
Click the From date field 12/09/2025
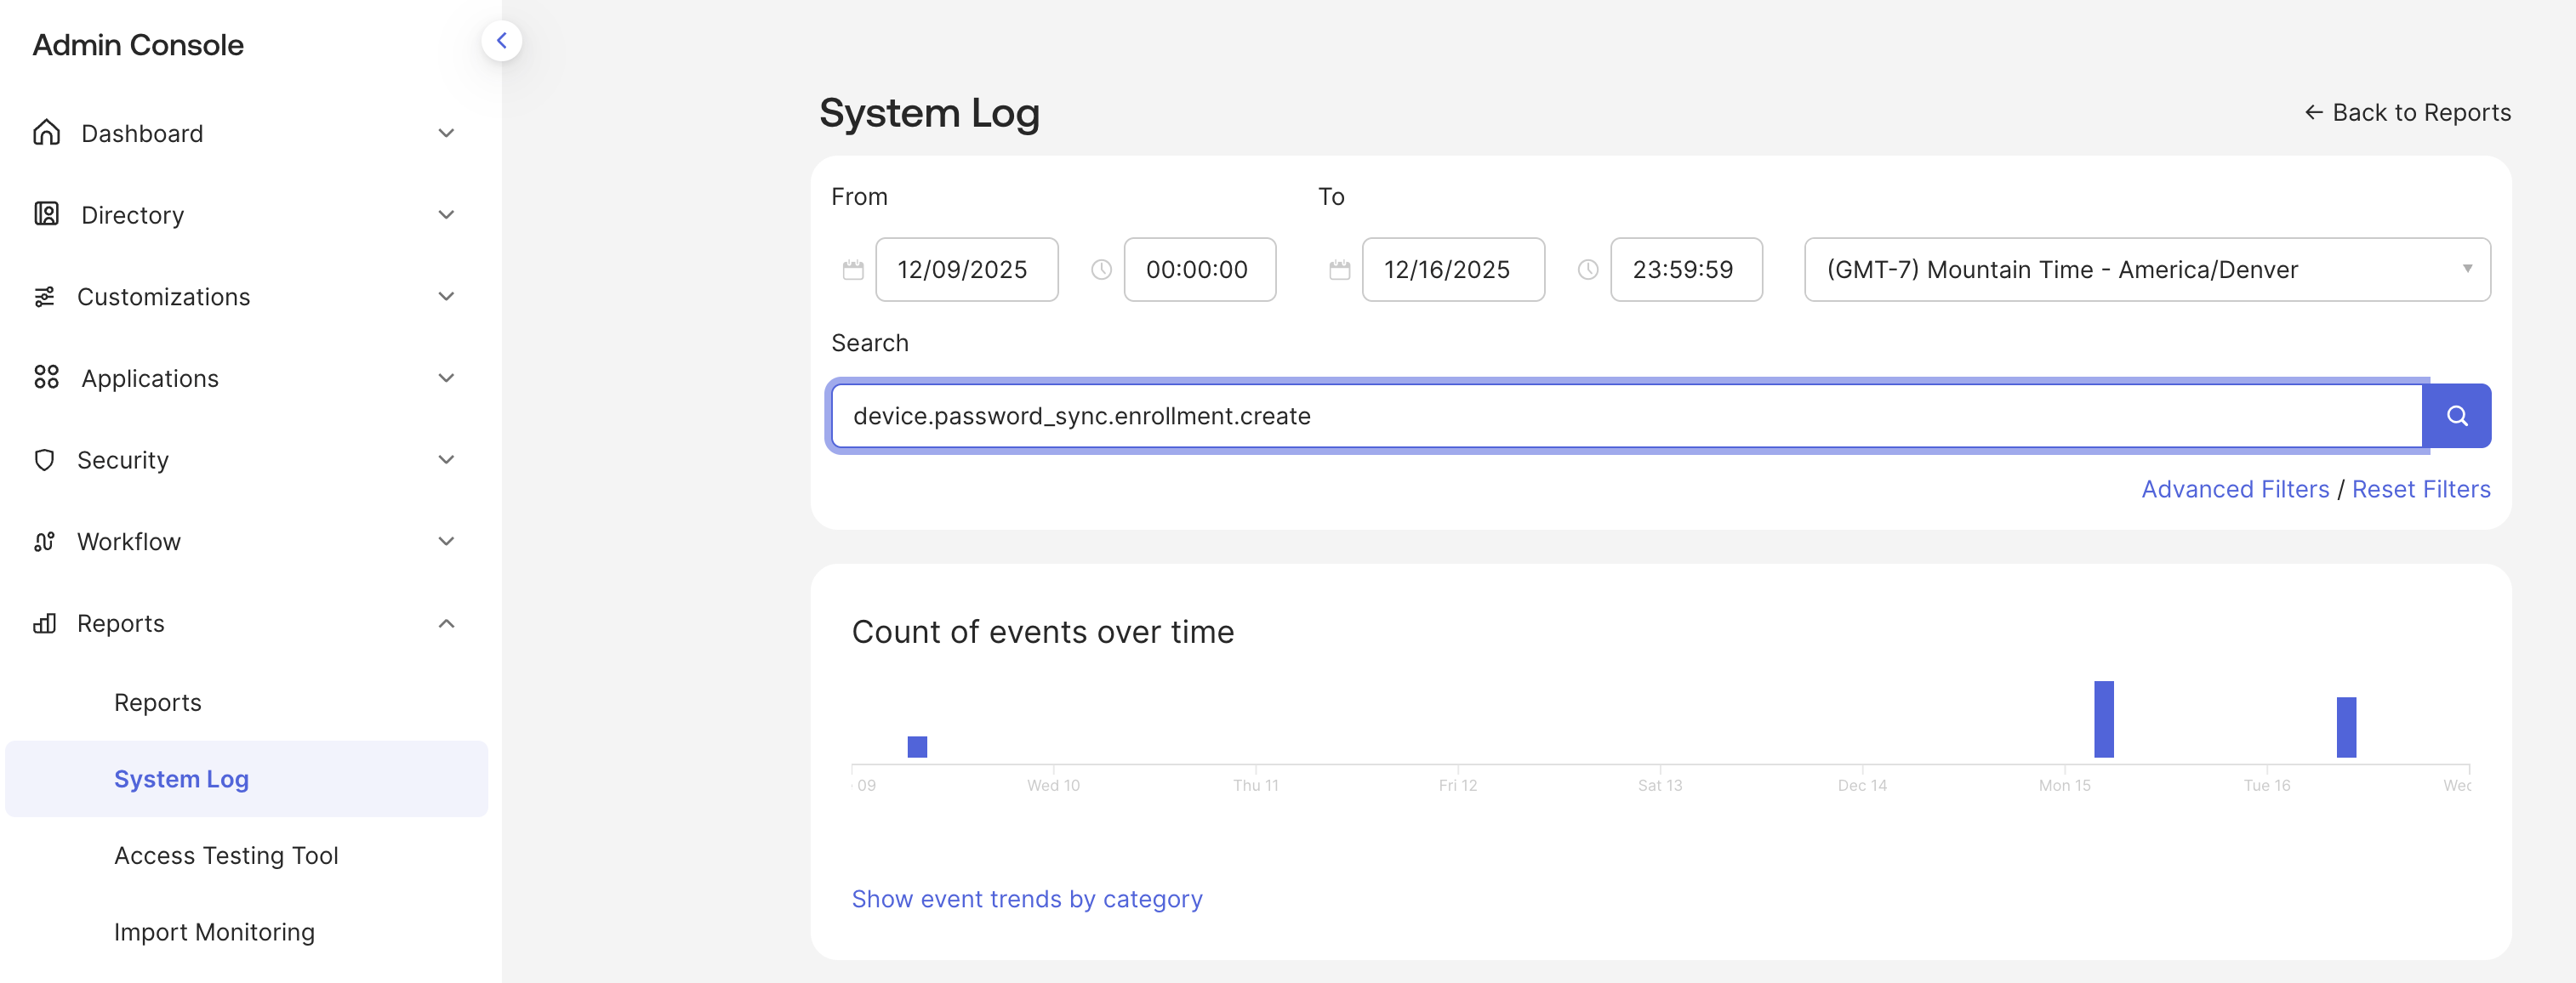point(967,269)
